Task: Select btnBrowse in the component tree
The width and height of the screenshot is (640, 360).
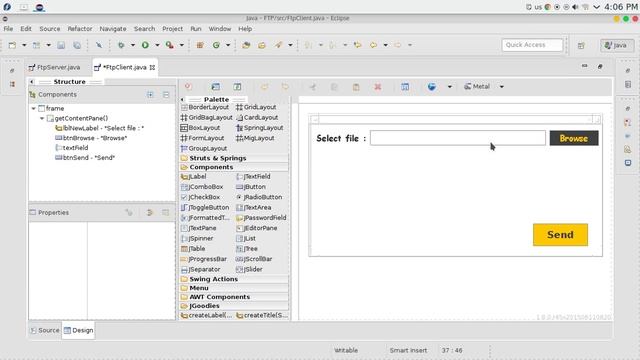Action: [91, 138]
